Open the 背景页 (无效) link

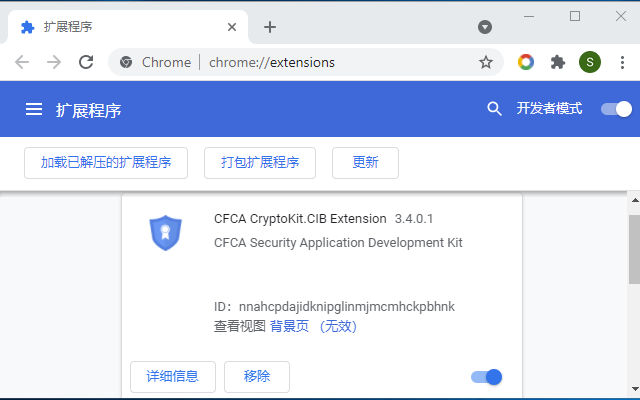click(313, 326)
